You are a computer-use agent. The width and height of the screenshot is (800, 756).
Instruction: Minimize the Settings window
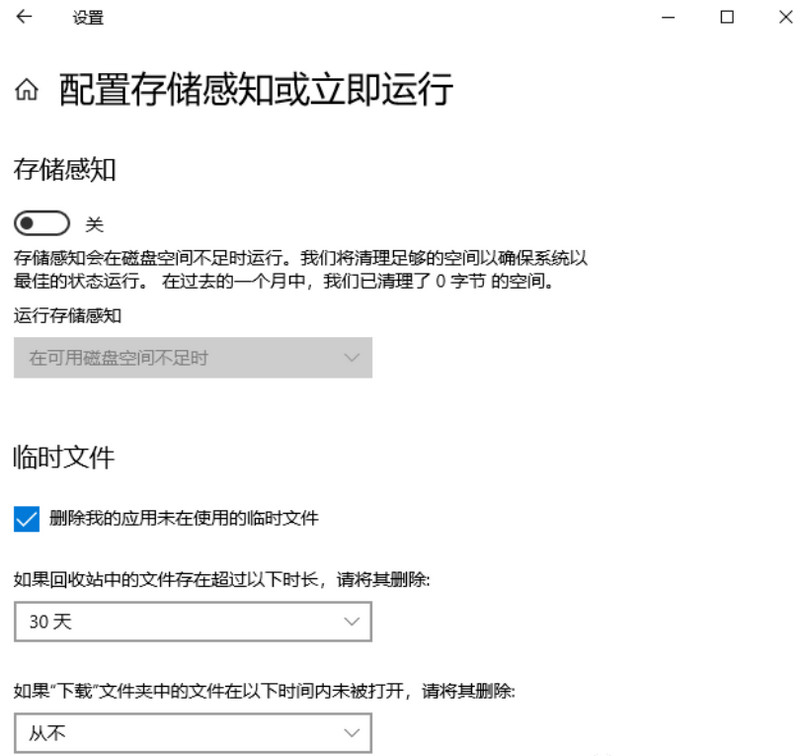pos(668,17)
